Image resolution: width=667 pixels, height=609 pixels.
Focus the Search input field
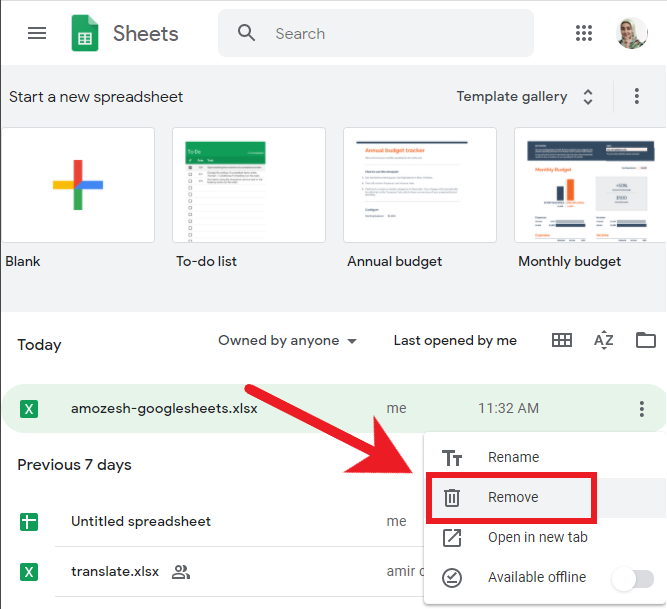[x=376, y=33]
